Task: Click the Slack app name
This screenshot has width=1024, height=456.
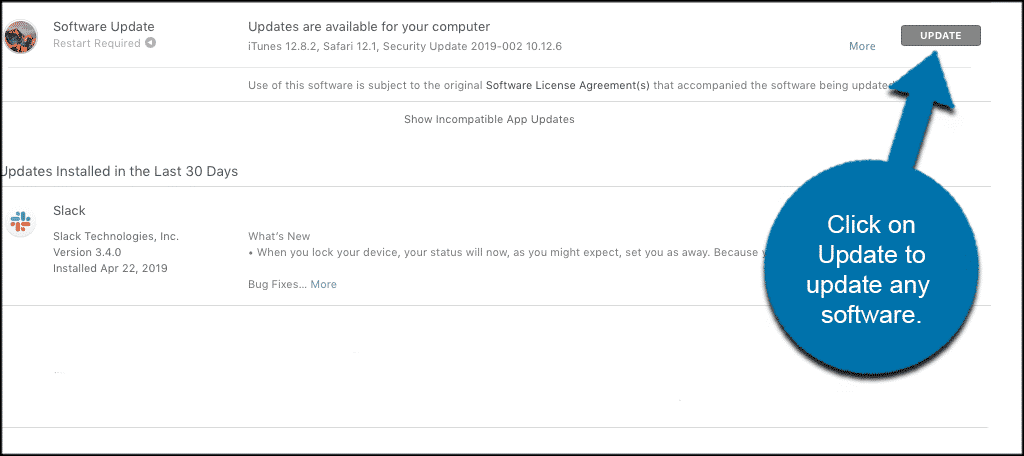Action: click(69, 211)
